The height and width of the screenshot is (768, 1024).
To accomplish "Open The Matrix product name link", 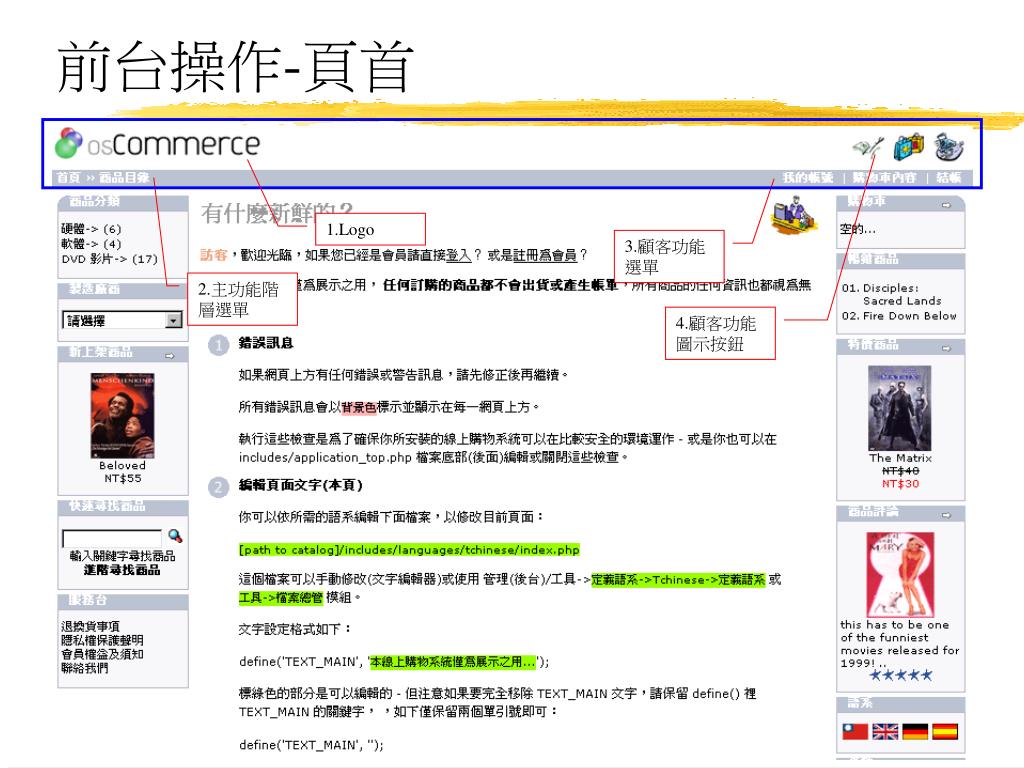I will pyautogui.click(x=900, y=458).
